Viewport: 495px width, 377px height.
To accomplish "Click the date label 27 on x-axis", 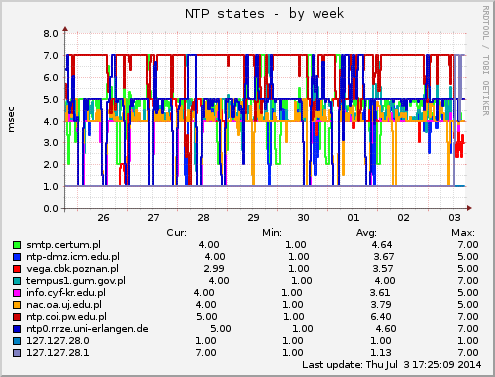I will click(x=153, y=218).
